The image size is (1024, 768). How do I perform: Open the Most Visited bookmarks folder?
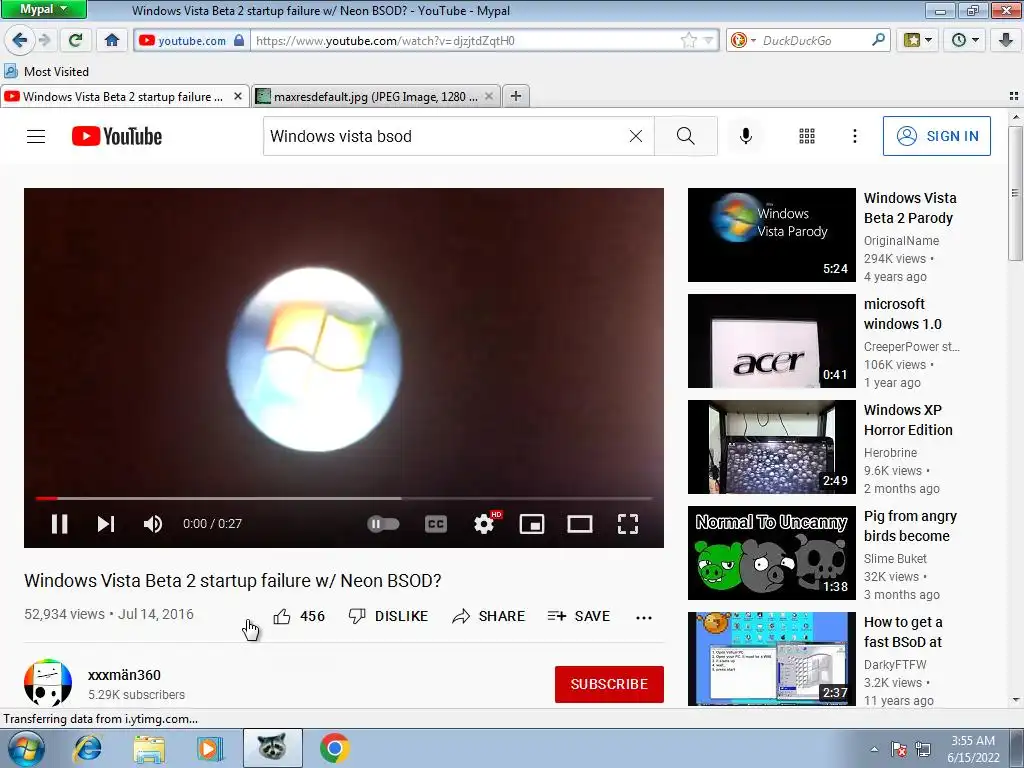pyautogui.click(x=46, y=71)
